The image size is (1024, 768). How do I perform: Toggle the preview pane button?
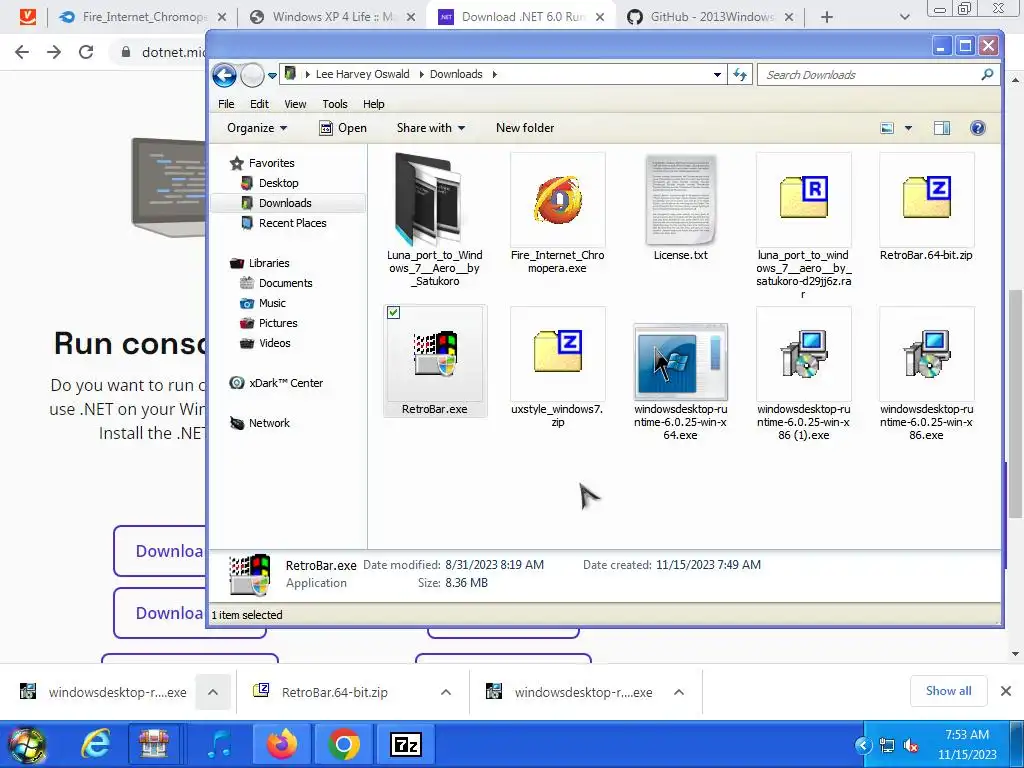(x=942, y=128)
